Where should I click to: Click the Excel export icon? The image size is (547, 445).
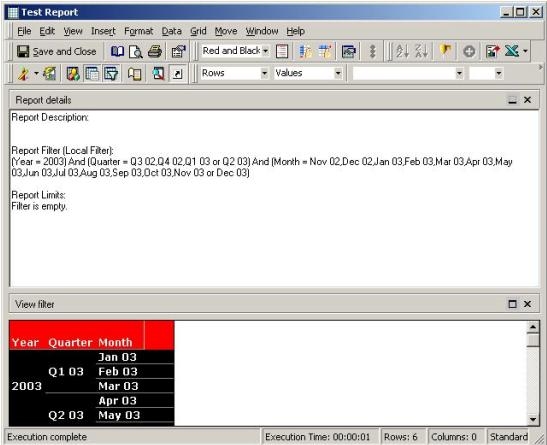[511, 52]
